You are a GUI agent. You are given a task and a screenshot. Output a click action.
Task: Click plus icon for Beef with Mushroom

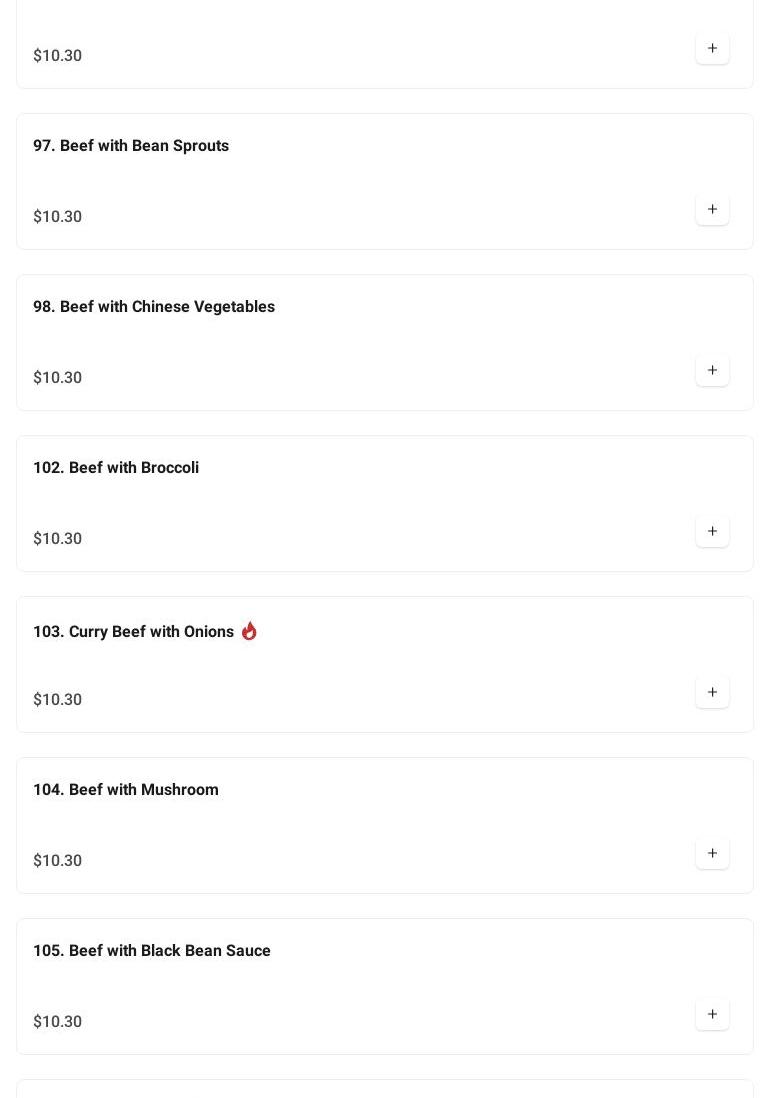click(712, 854)
